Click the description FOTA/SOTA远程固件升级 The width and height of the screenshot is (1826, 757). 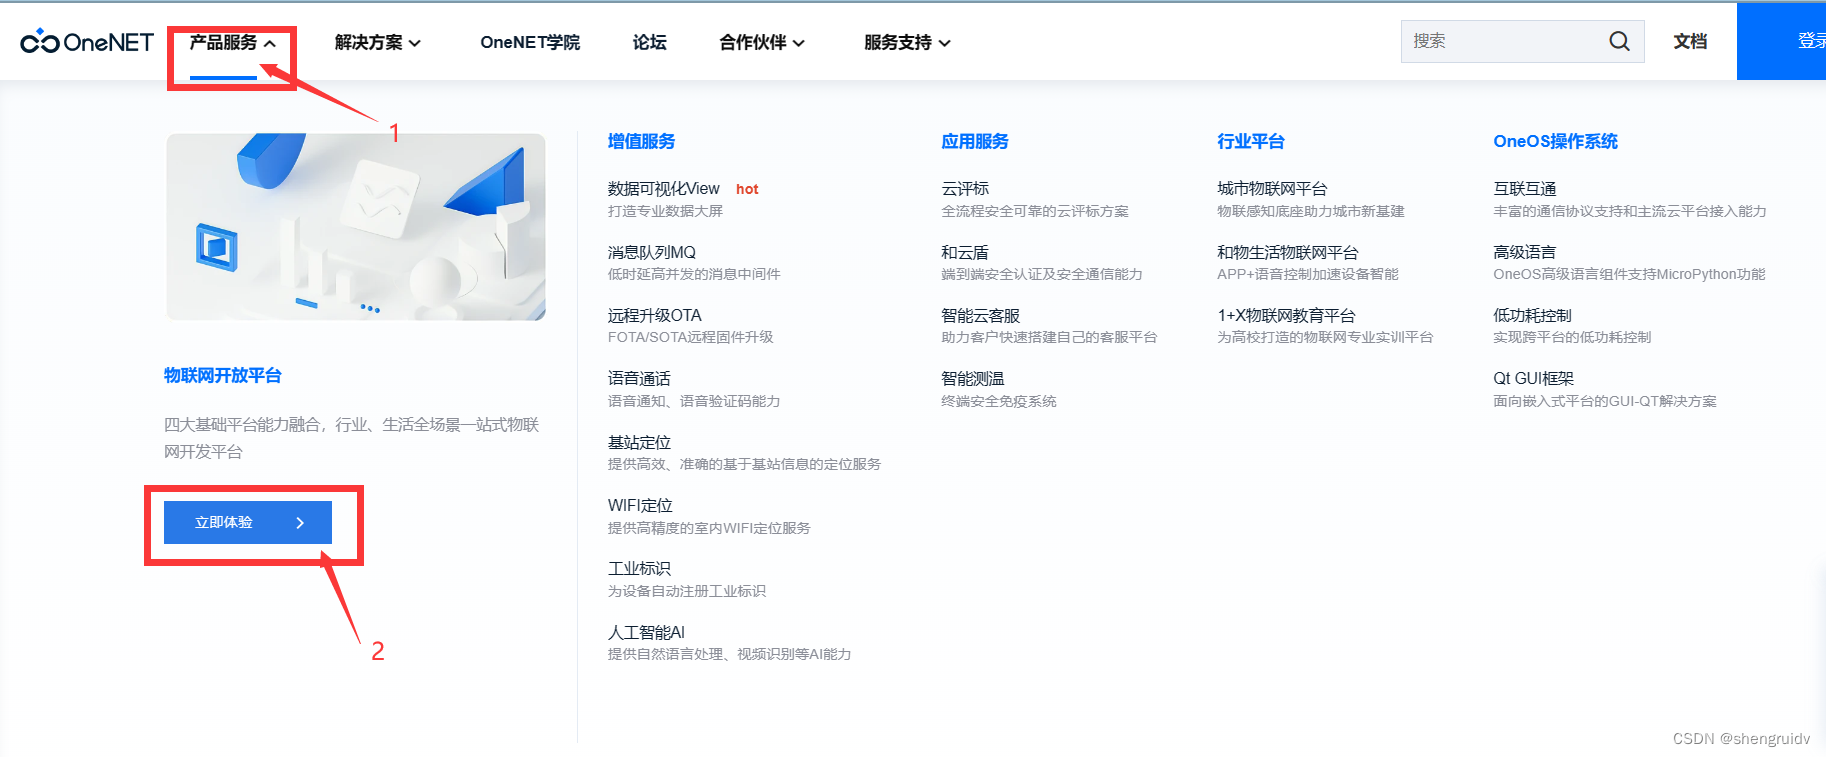pyautogui.click(x=691, y=337)
